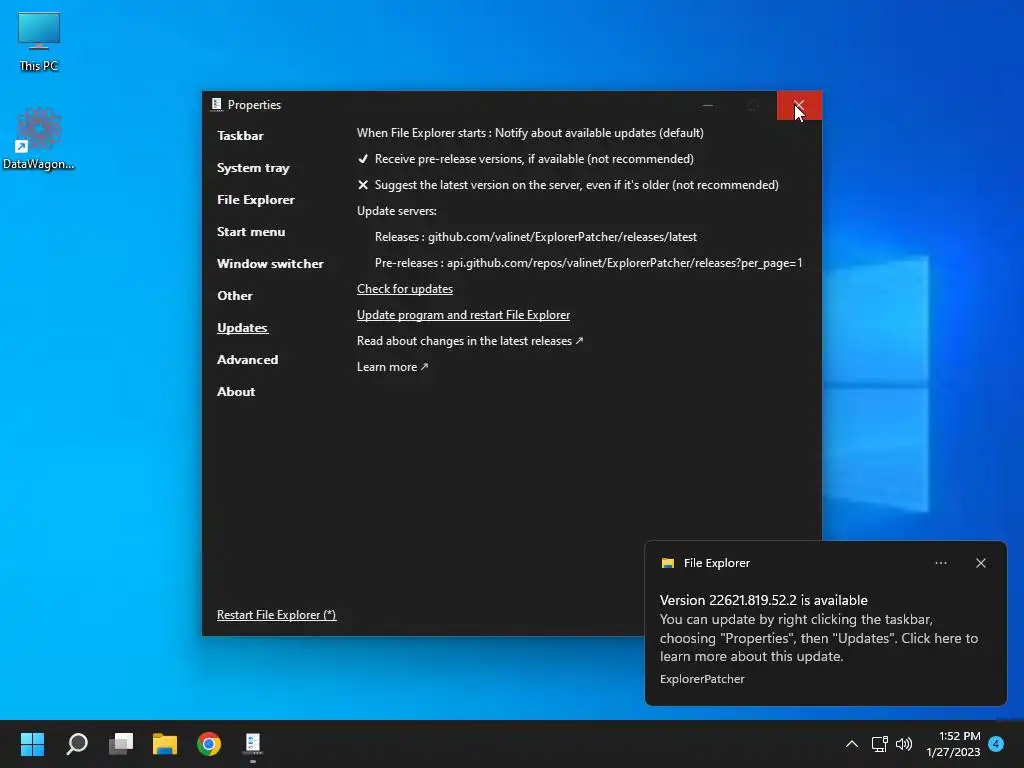The height and width of the screenshot is (768, 1024).
Task: Open Google Chrome from the taskbar
Action: coord(209,744)
